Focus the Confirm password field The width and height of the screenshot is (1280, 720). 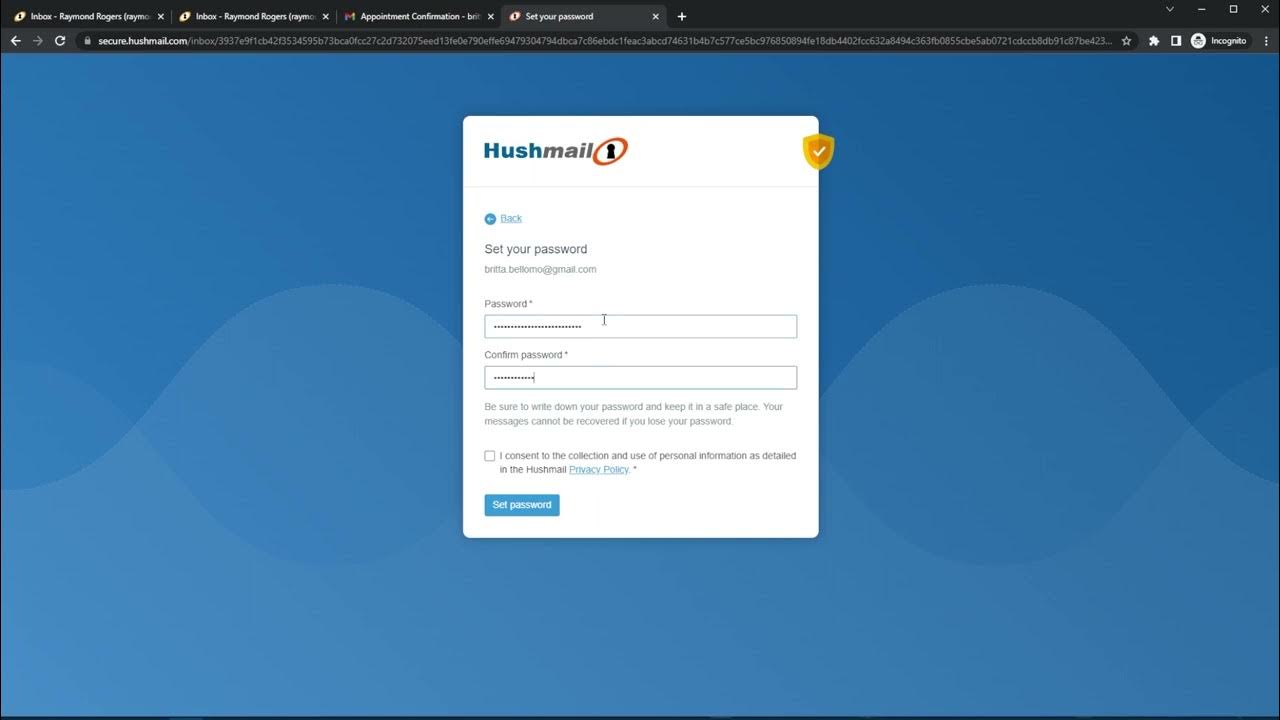[641, 377]
